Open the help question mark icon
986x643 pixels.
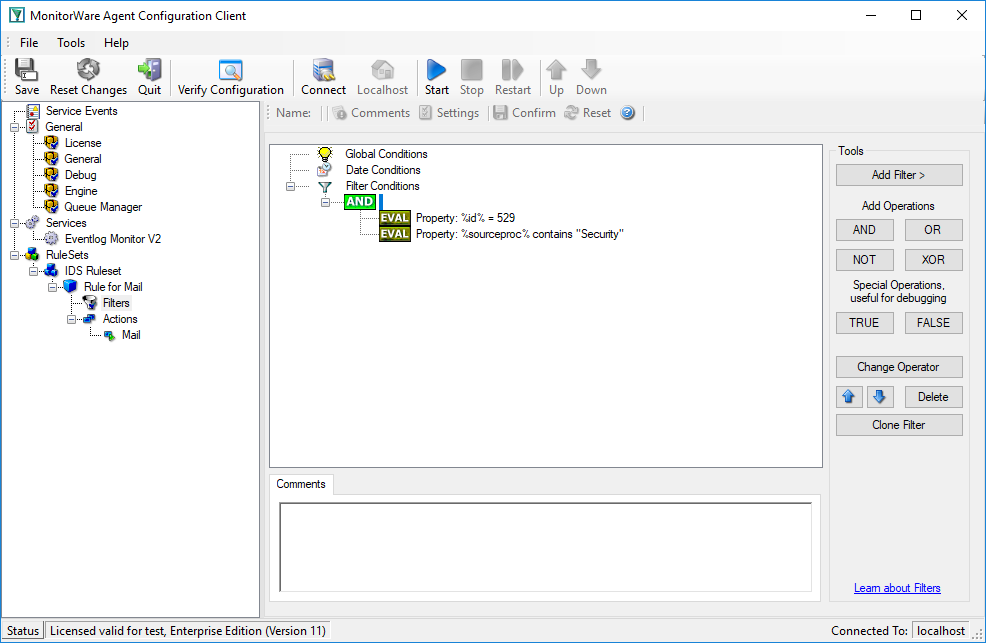(628, 113)
